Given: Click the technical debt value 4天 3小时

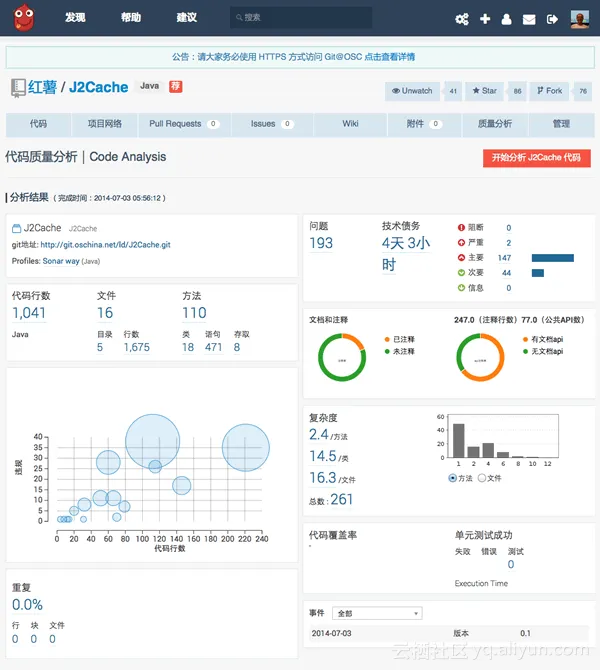Looking at the screenshot, I should coord(406,254).
